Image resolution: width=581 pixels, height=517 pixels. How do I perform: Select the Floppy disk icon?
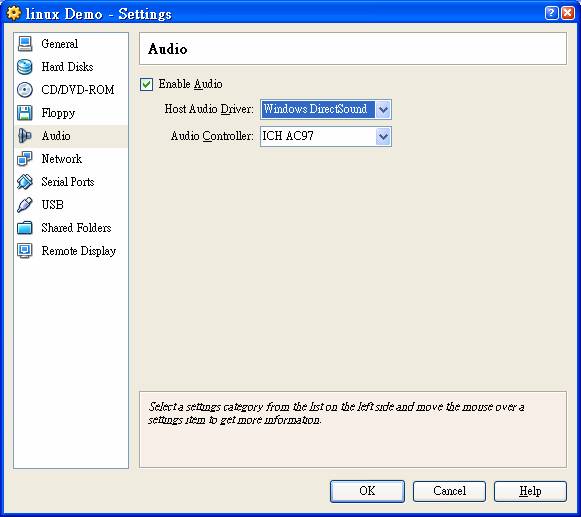coord(25,113)
